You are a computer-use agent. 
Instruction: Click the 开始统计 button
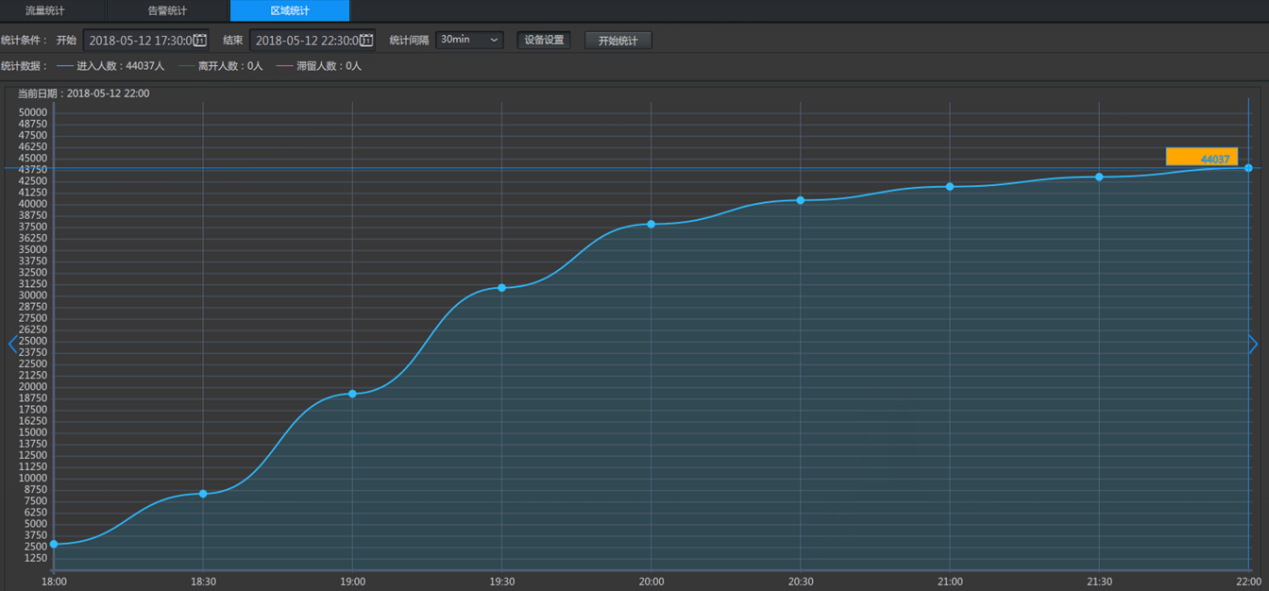tap(618, 40)
